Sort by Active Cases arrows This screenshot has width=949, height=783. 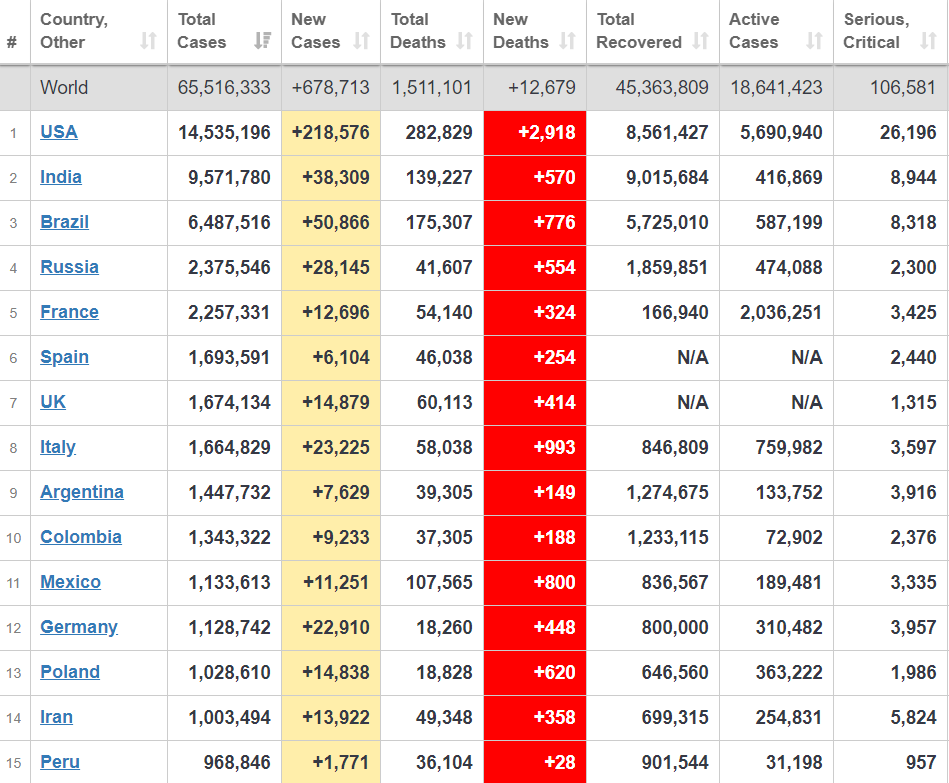814,42
